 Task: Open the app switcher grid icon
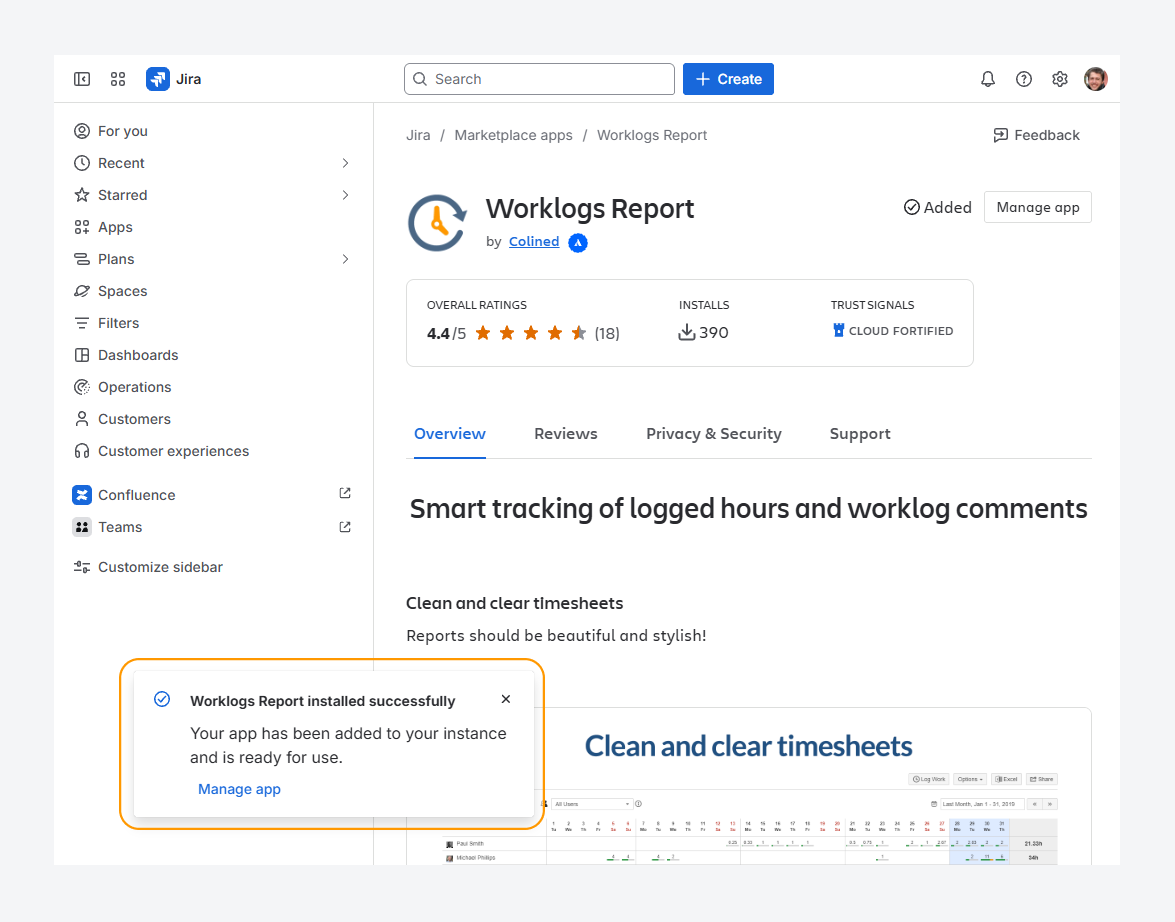pos(118,79)
